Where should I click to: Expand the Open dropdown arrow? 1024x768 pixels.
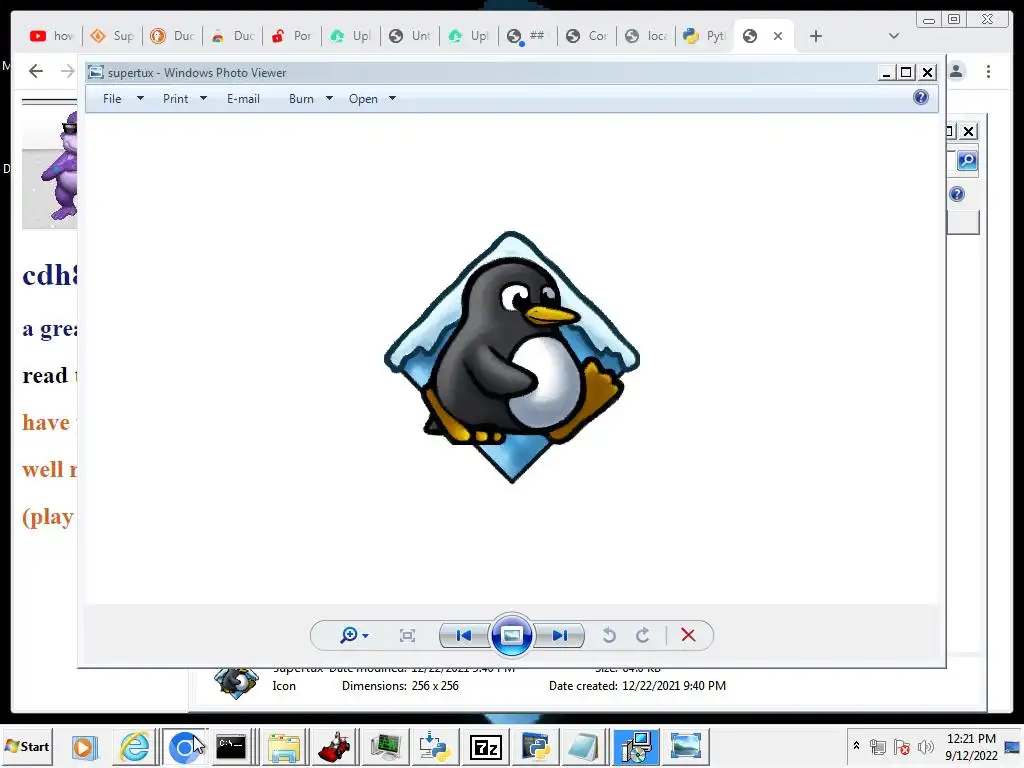pos(392,99)
